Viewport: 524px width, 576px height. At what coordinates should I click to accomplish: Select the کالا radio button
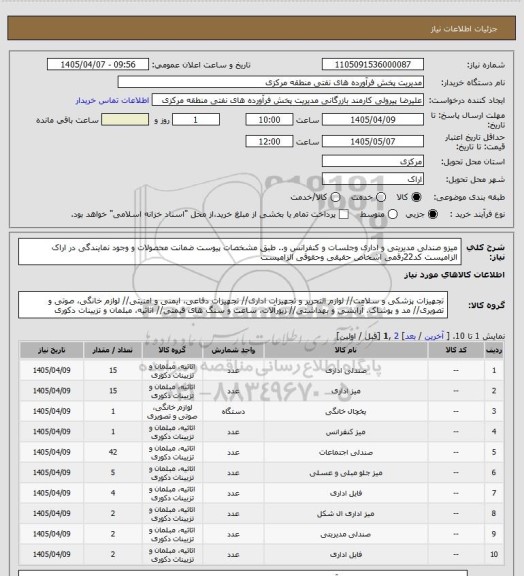pos(416,197)
